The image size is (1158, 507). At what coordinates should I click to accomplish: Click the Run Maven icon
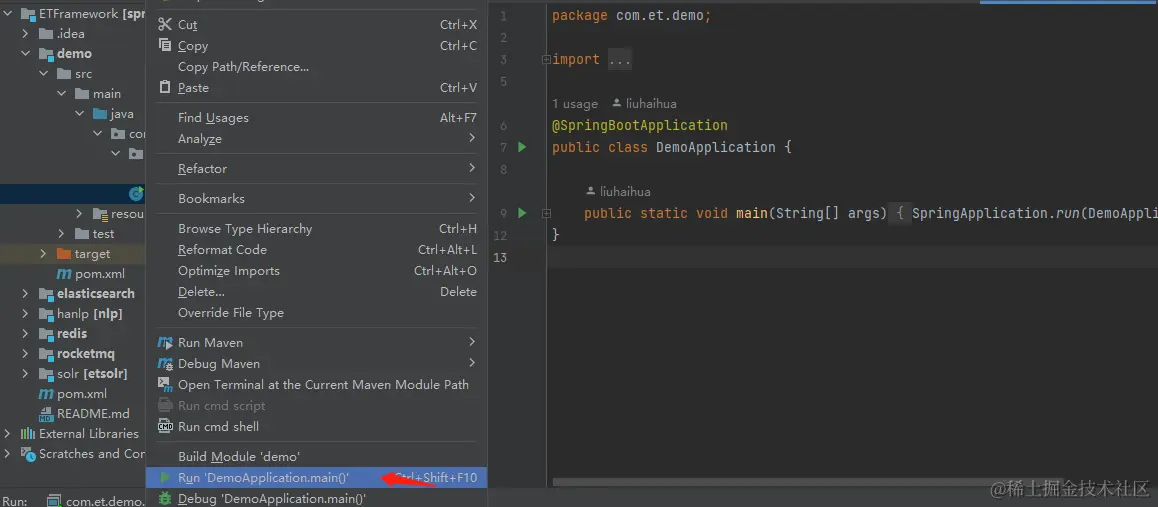(x=165, y=342)
